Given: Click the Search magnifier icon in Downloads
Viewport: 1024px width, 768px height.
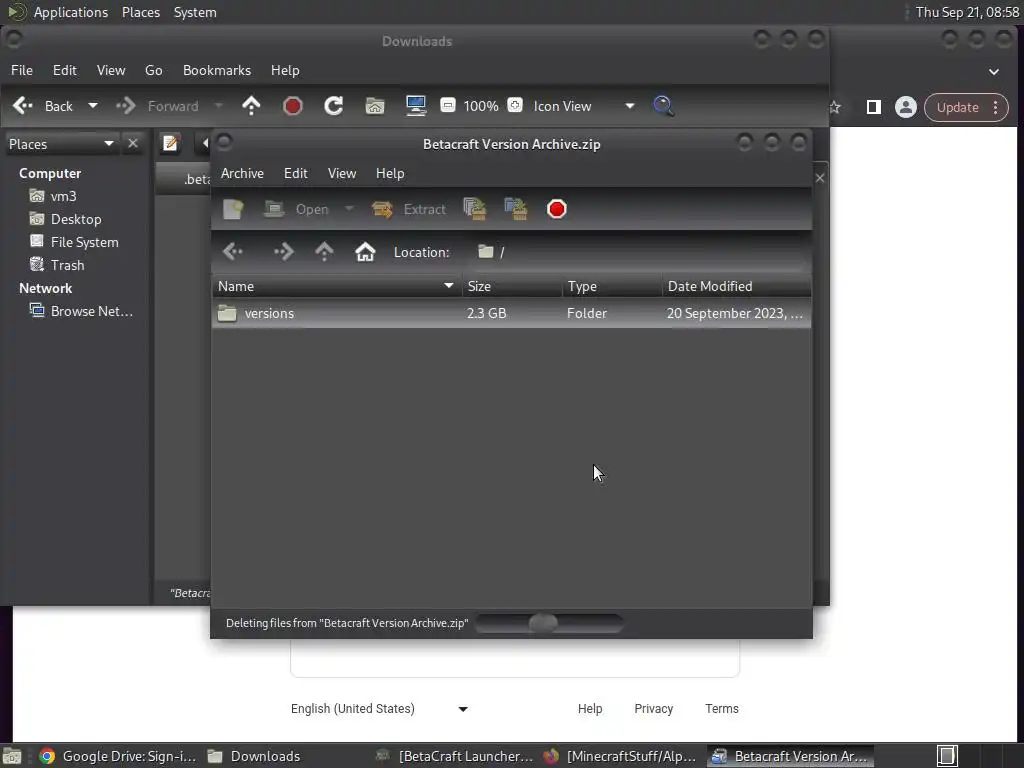Looking at the screenshot, I should (663, 106).
